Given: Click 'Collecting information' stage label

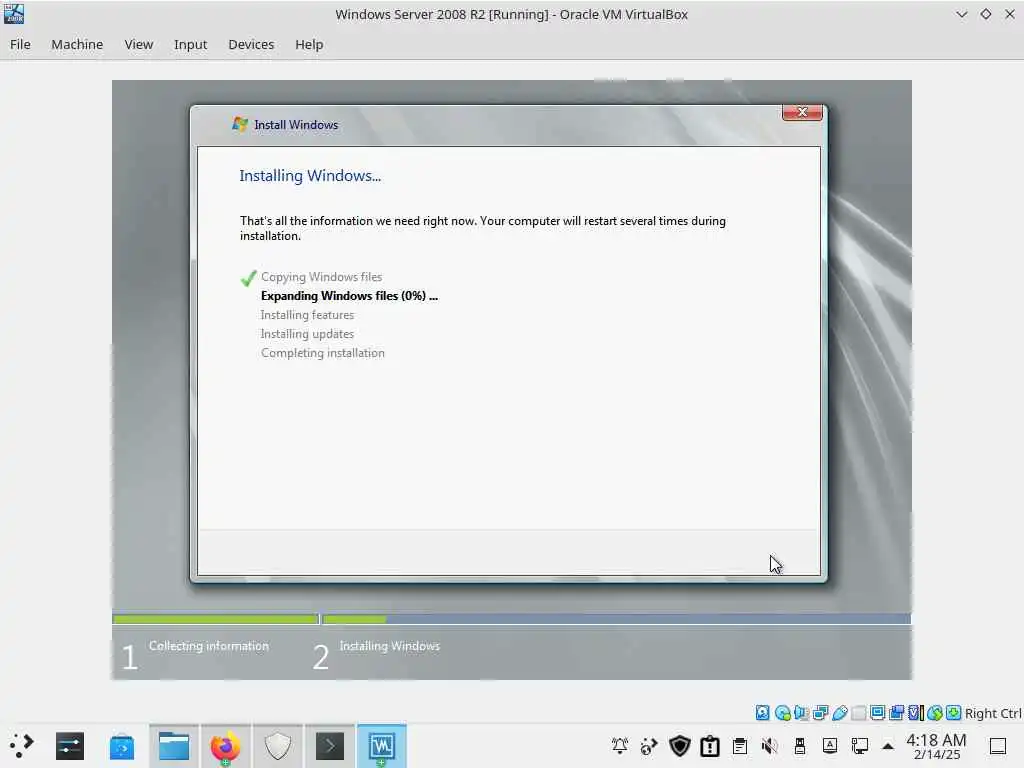Looking at the screenshot, I should [208, 646].
